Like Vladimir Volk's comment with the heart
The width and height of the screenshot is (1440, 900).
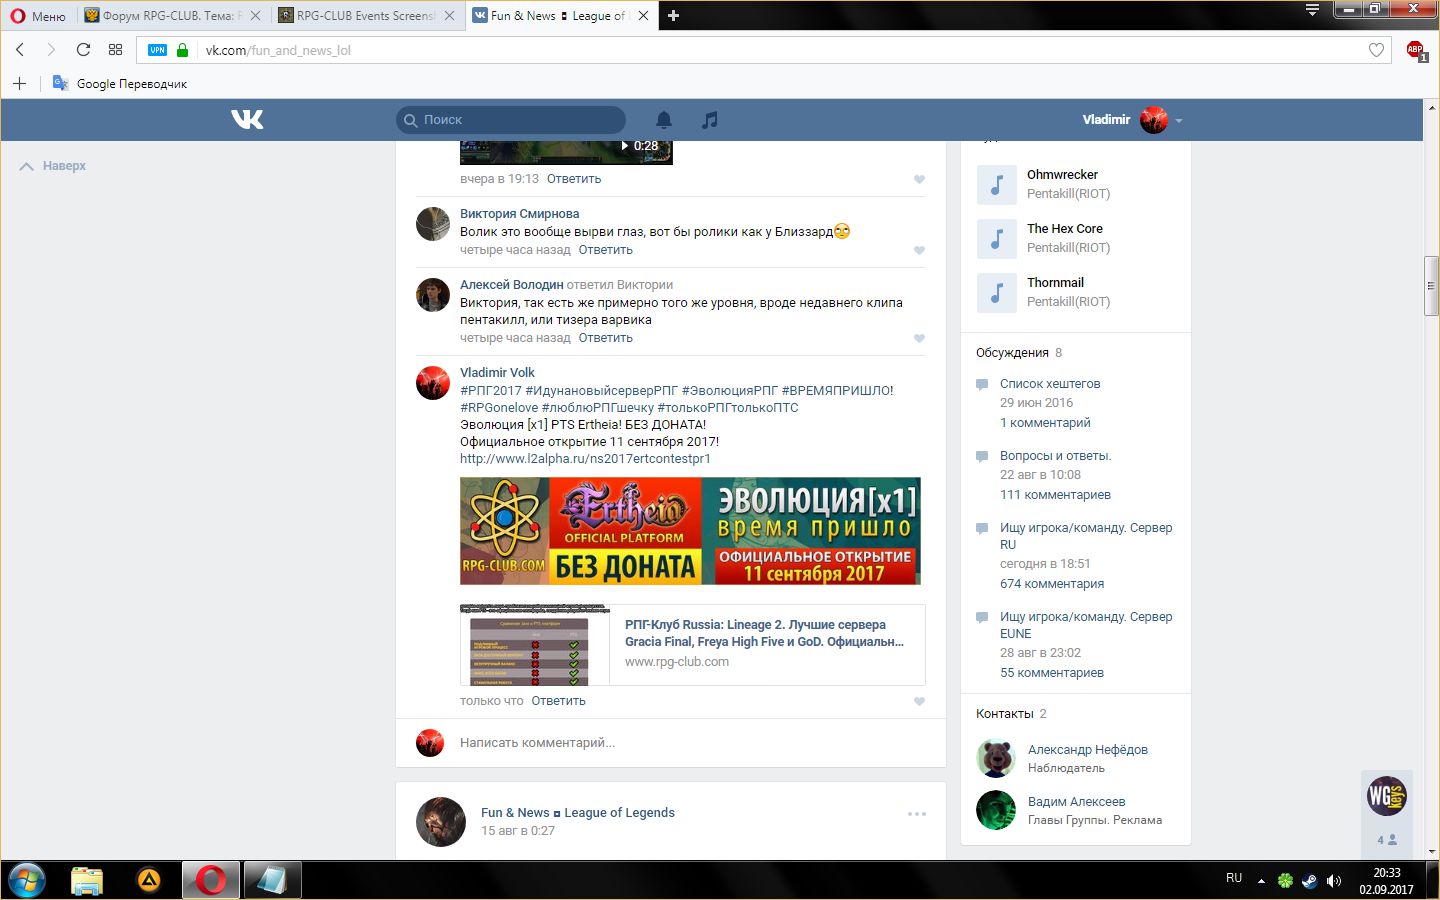coord(919,701)
